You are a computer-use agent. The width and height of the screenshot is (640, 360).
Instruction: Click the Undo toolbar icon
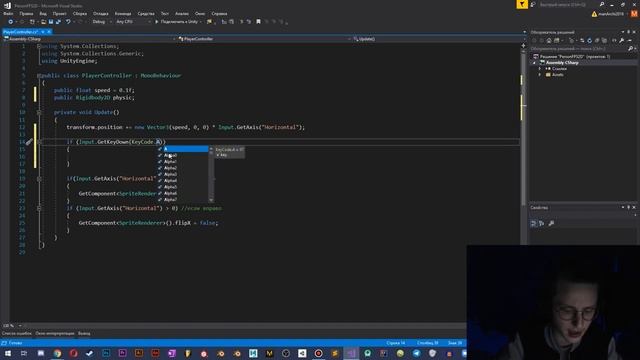[x=68, y=22]
